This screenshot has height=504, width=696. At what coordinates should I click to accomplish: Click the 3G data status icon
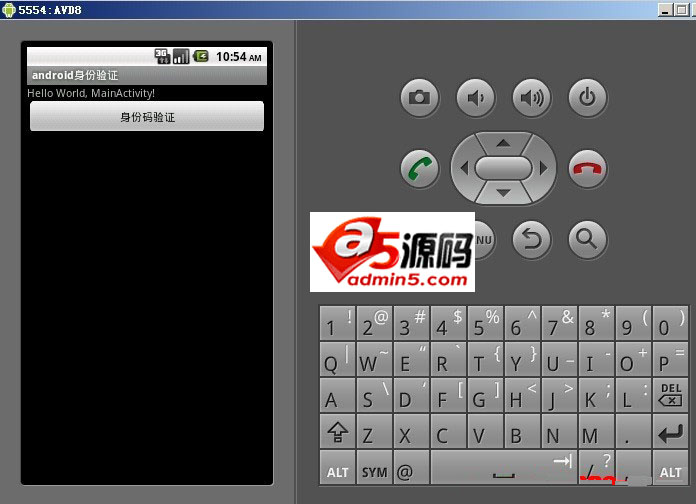pos(162,56)
